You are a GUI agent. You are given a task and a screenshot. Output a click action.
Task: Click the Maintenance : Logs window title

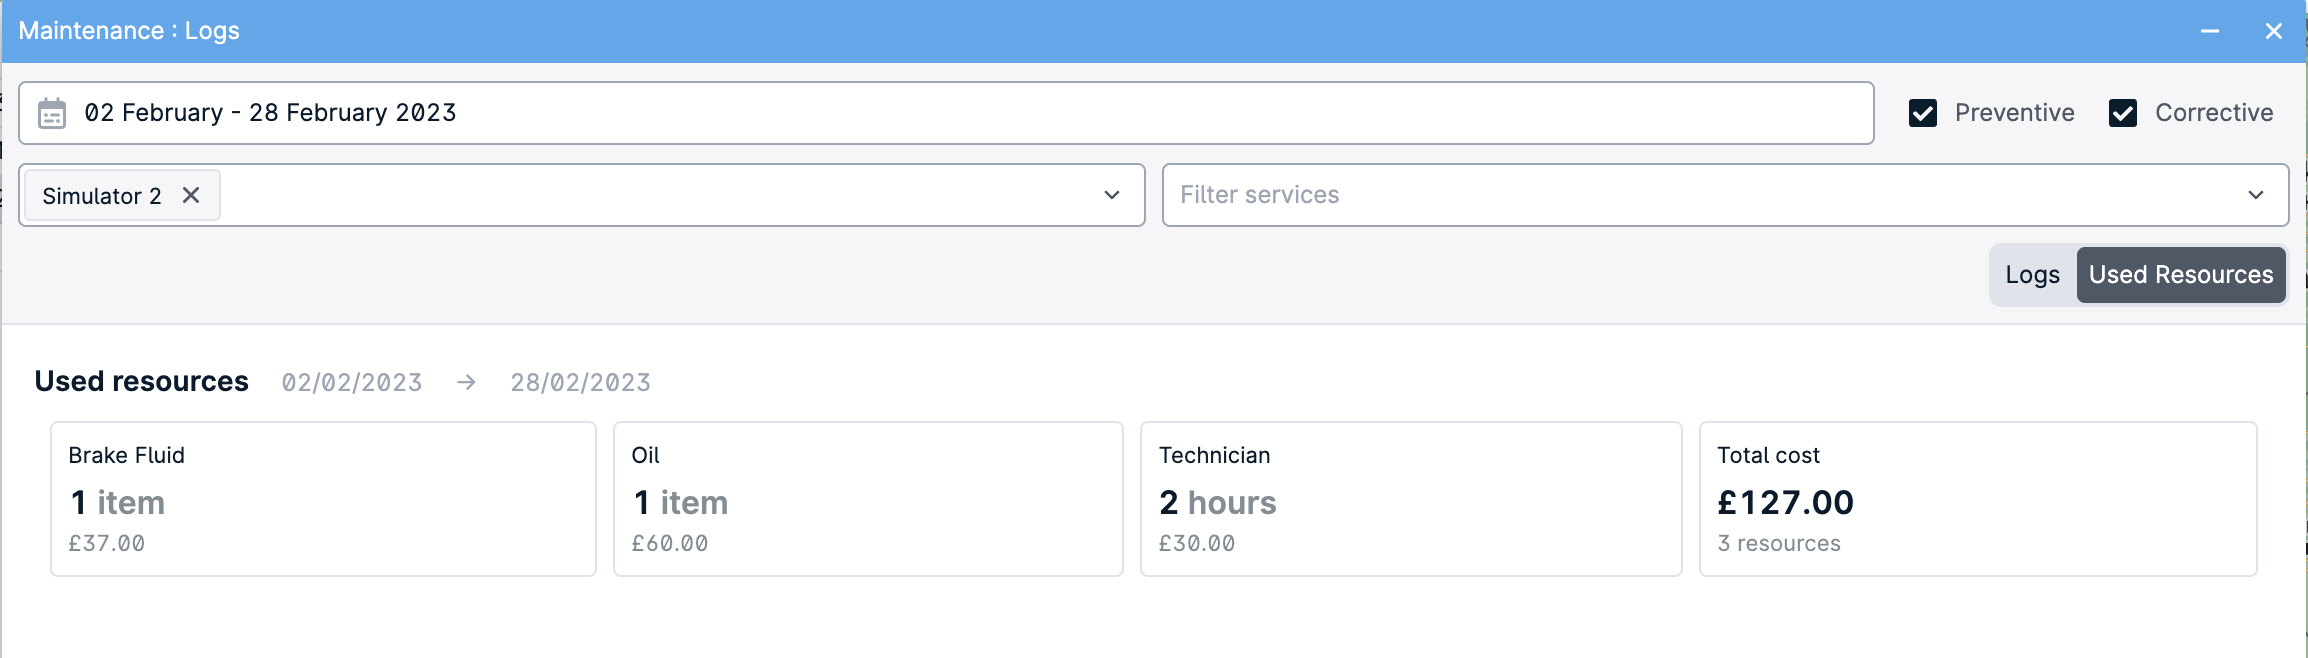coord(129,31)
